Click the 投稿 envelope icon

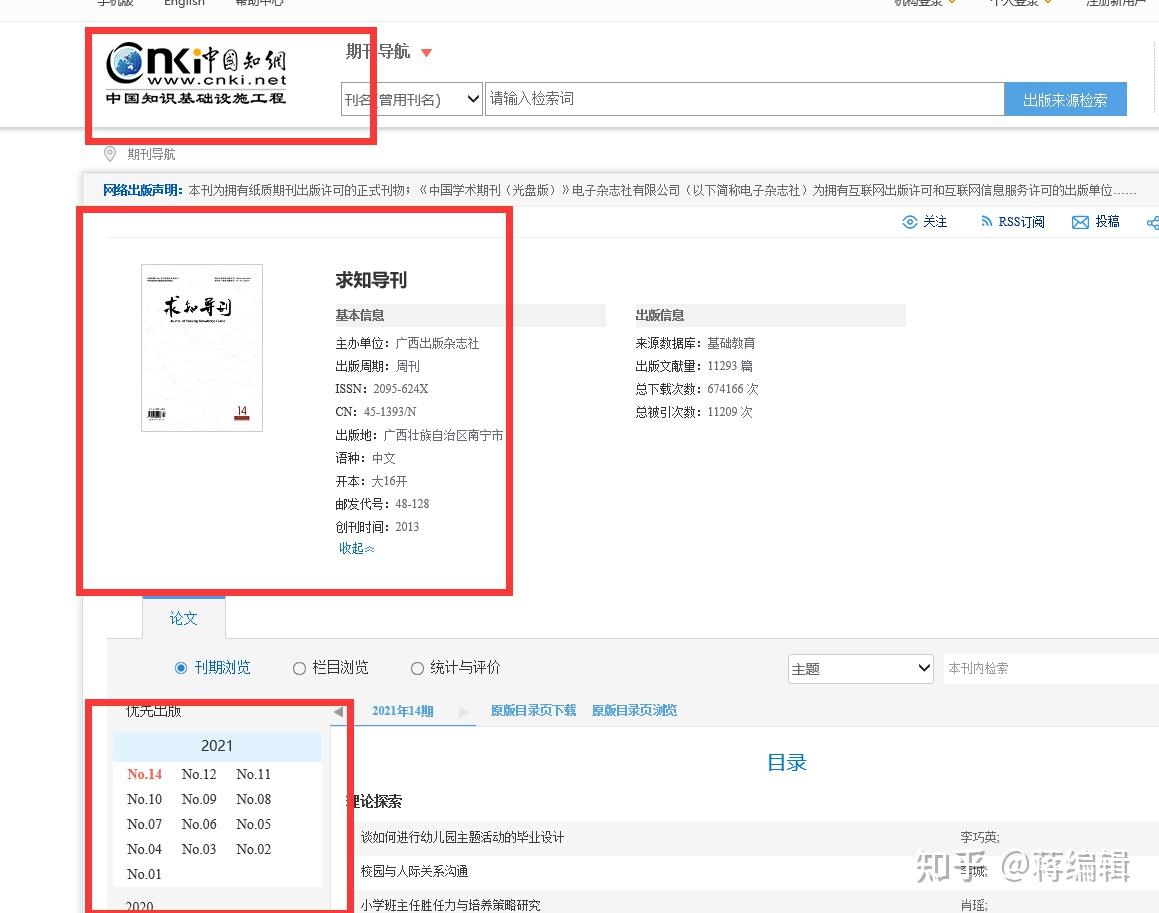(1080, 223)
